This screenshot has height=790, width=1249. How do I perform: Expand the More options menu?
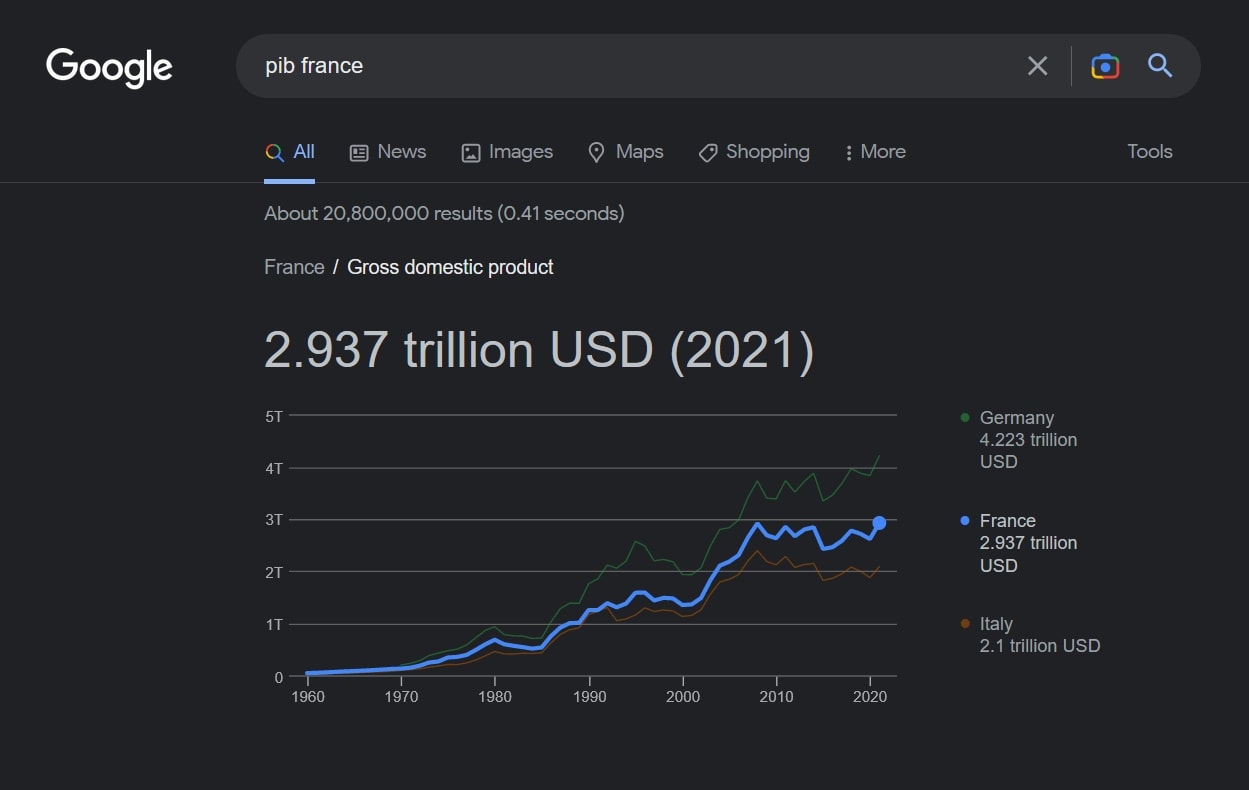875,152
